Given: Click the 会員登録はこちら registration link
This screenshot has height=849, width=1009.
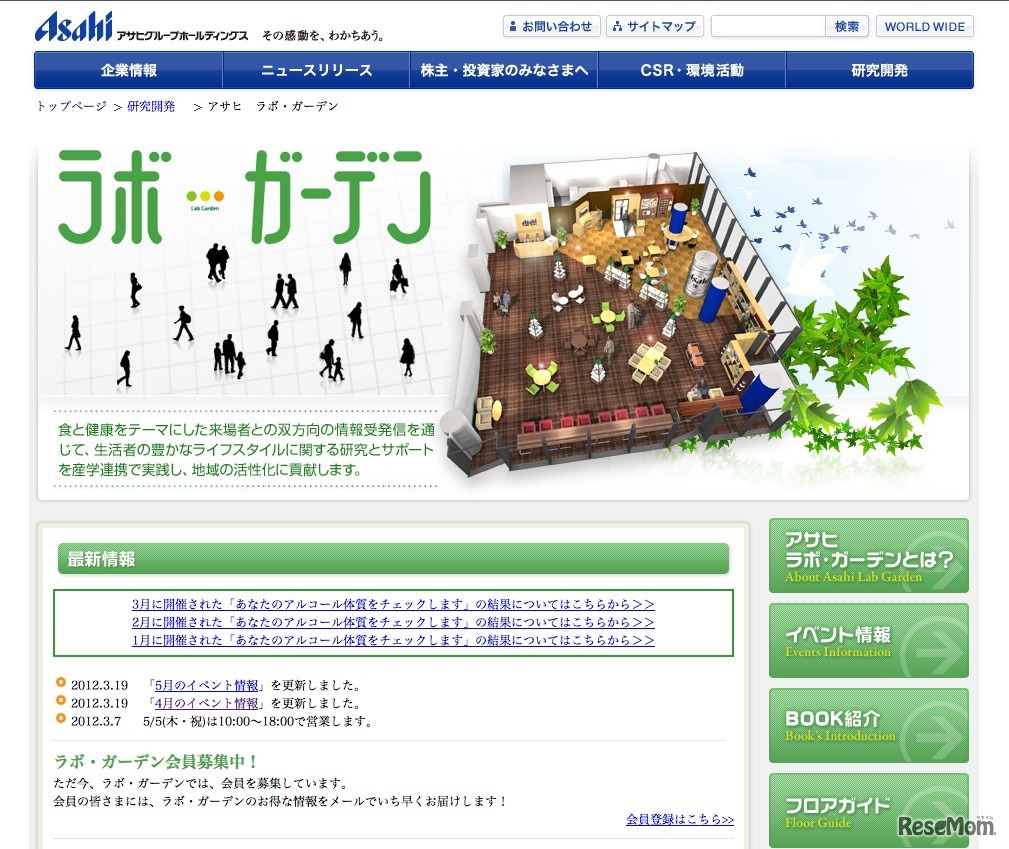Looking at the screenshot, I should [x=680, y=819].
